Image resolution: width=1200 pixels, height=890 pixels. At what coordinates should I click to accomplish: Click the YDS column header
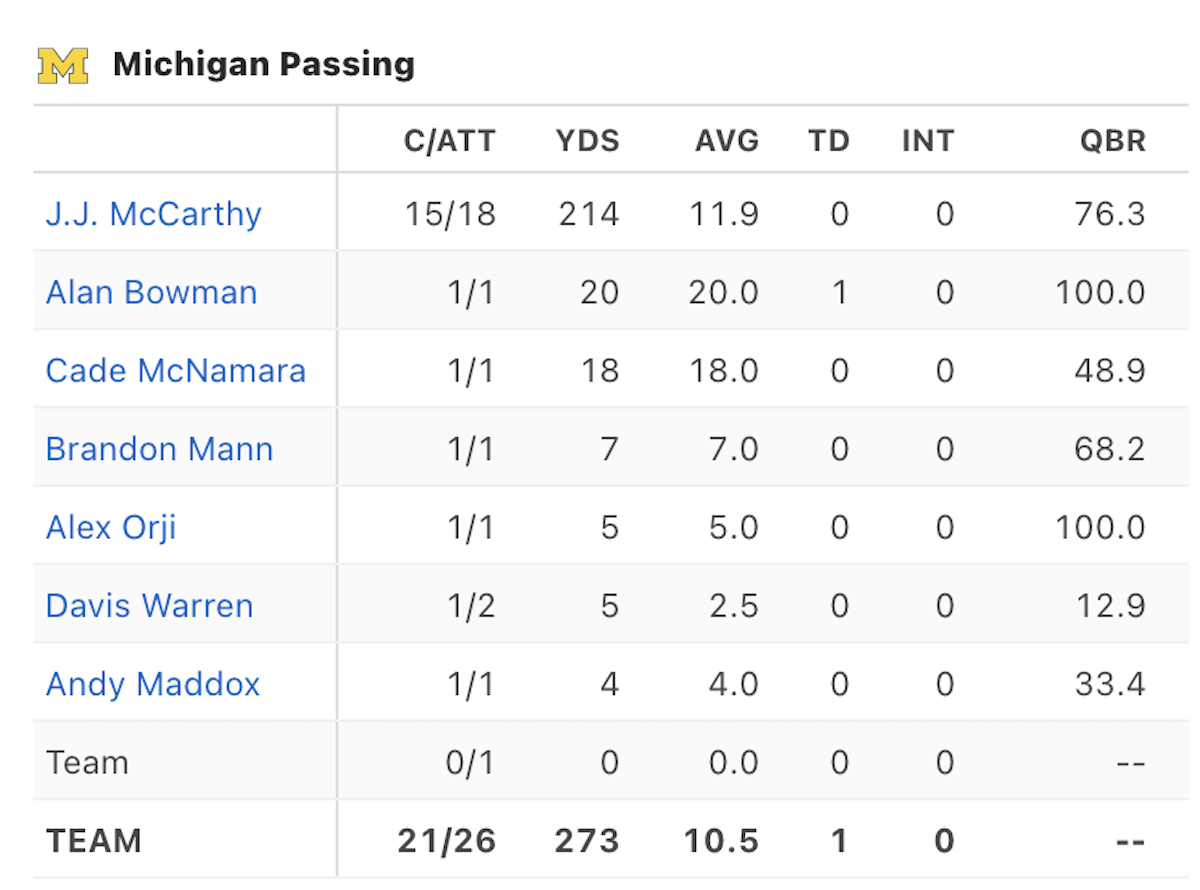[588, 141]
